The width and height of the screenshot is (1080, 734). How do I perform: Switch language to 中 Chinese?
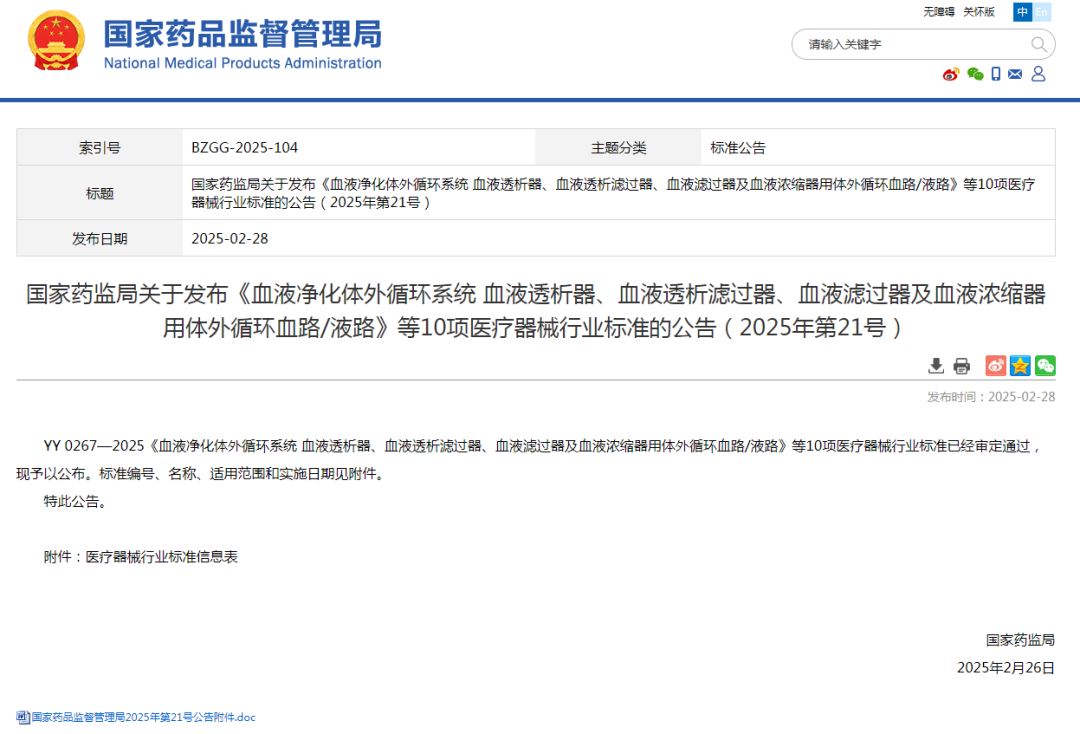click(1022, 12)
